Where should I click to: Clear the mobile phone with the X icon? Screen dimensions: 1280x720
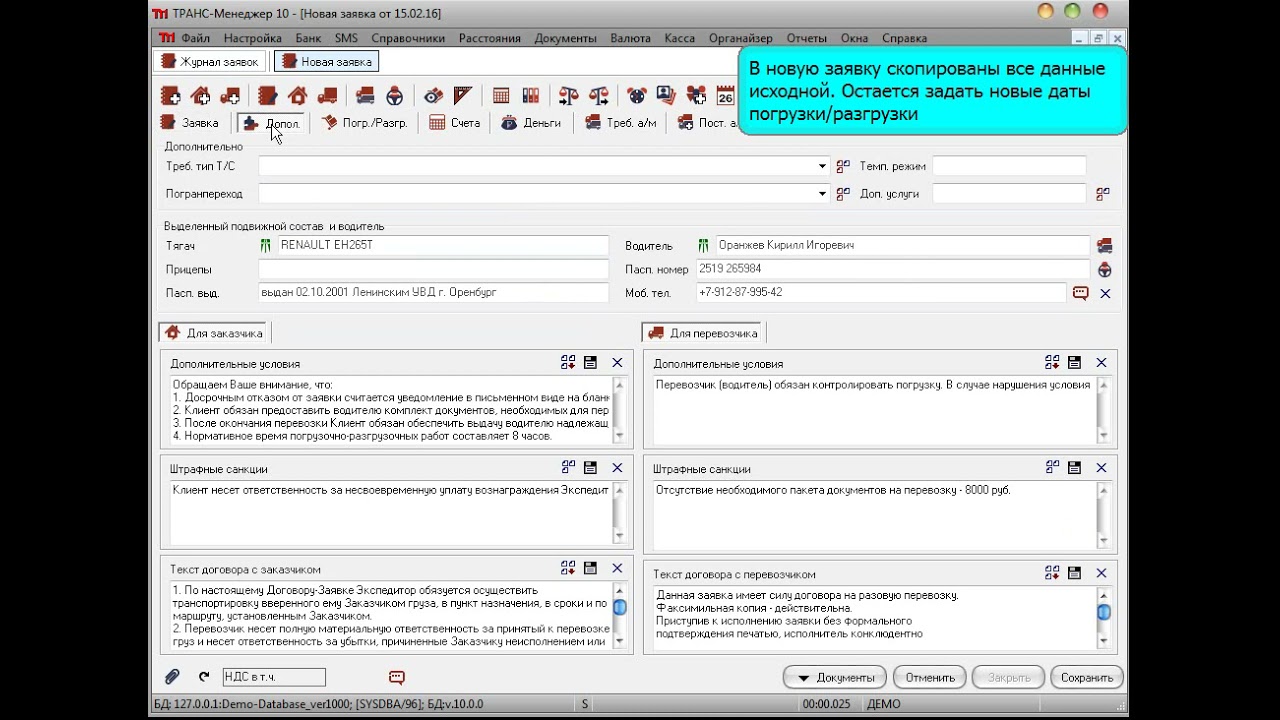coord(1105,293)
